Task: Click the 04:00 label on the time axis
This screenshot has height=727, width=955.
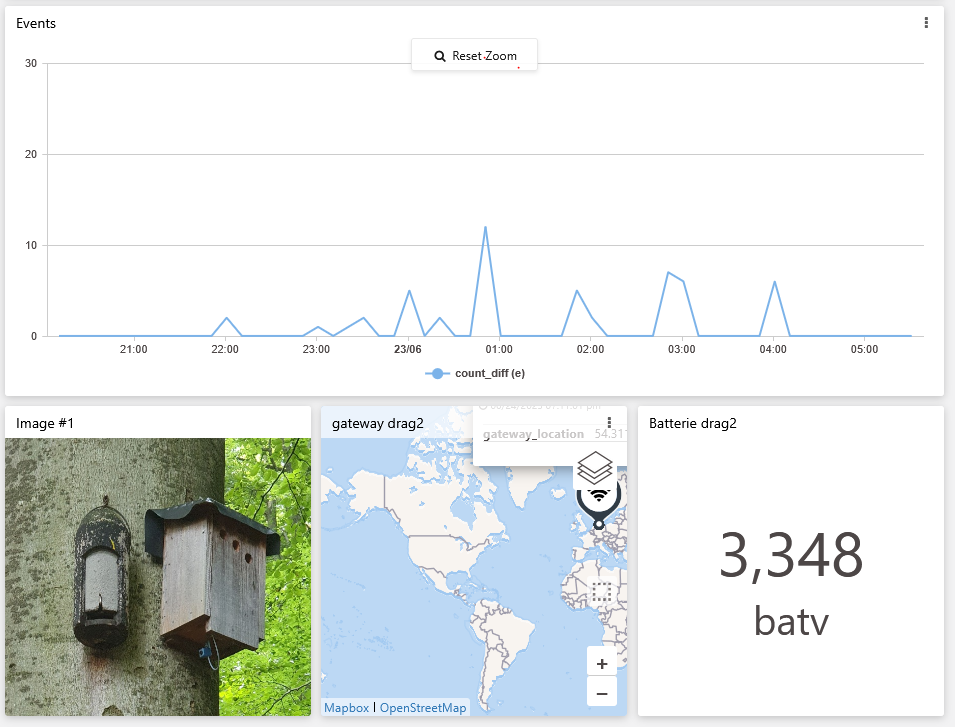Action: pyautogui.click(x=773, y=349)
